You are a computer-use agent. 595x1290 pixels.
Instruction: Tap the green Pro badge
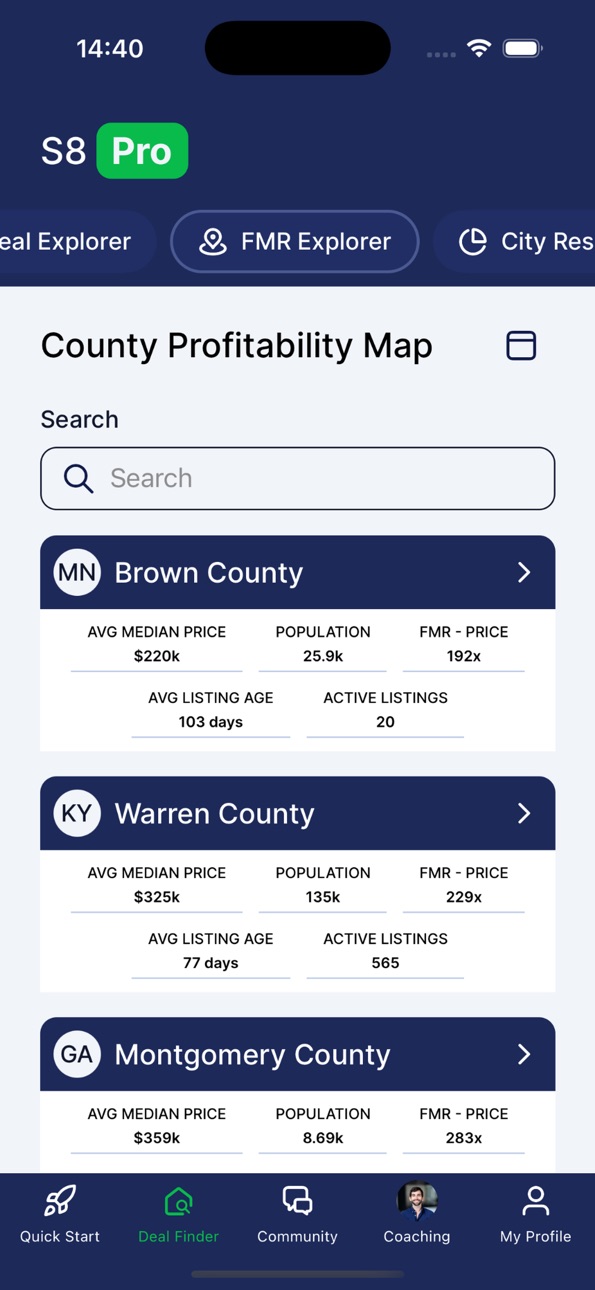point(142,151)
